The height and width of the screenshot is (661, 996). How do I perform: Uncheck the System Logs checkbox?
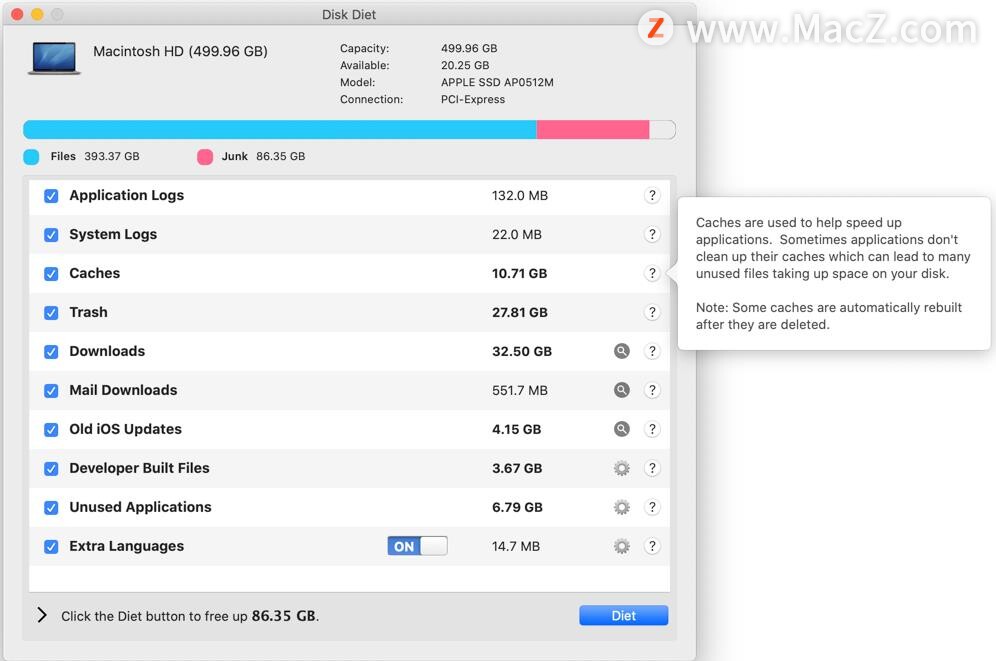pyautogui.click(x=51, y=235)
